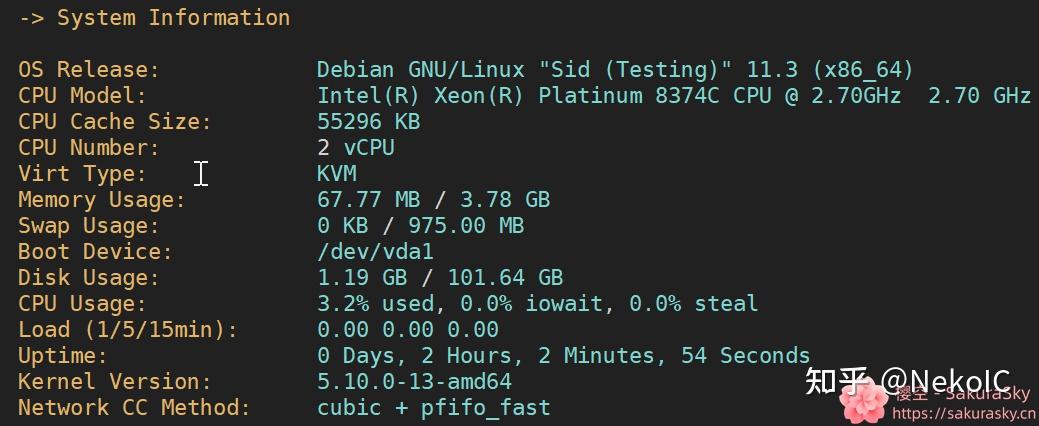
Task: Click the pink sakura flower watermark icon
Action: pos(863,402)
